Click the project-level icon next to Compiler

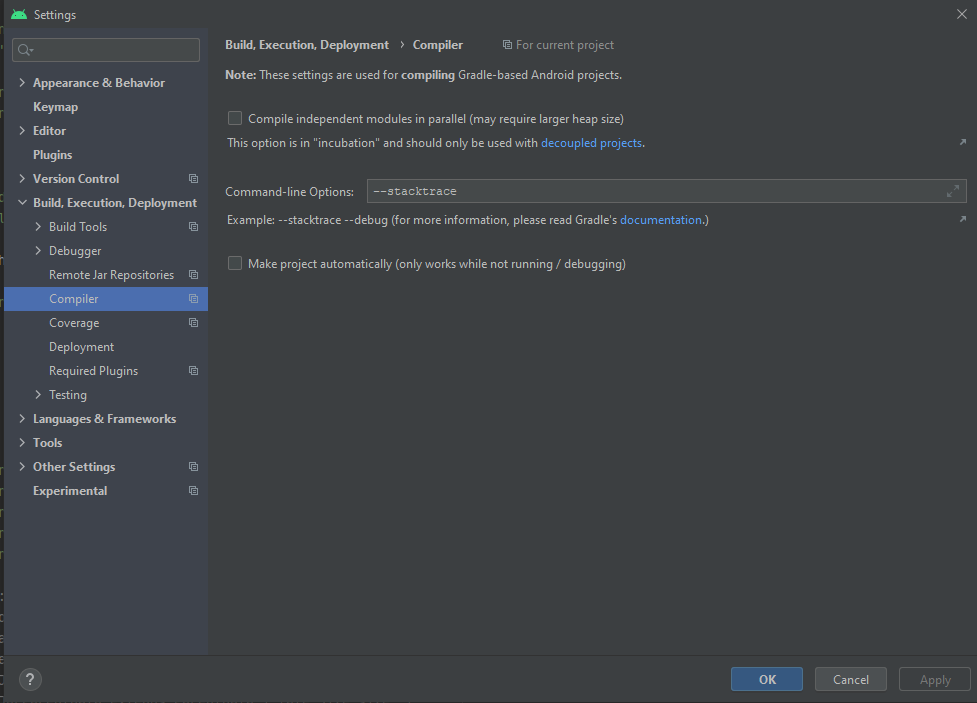(193, 299)
